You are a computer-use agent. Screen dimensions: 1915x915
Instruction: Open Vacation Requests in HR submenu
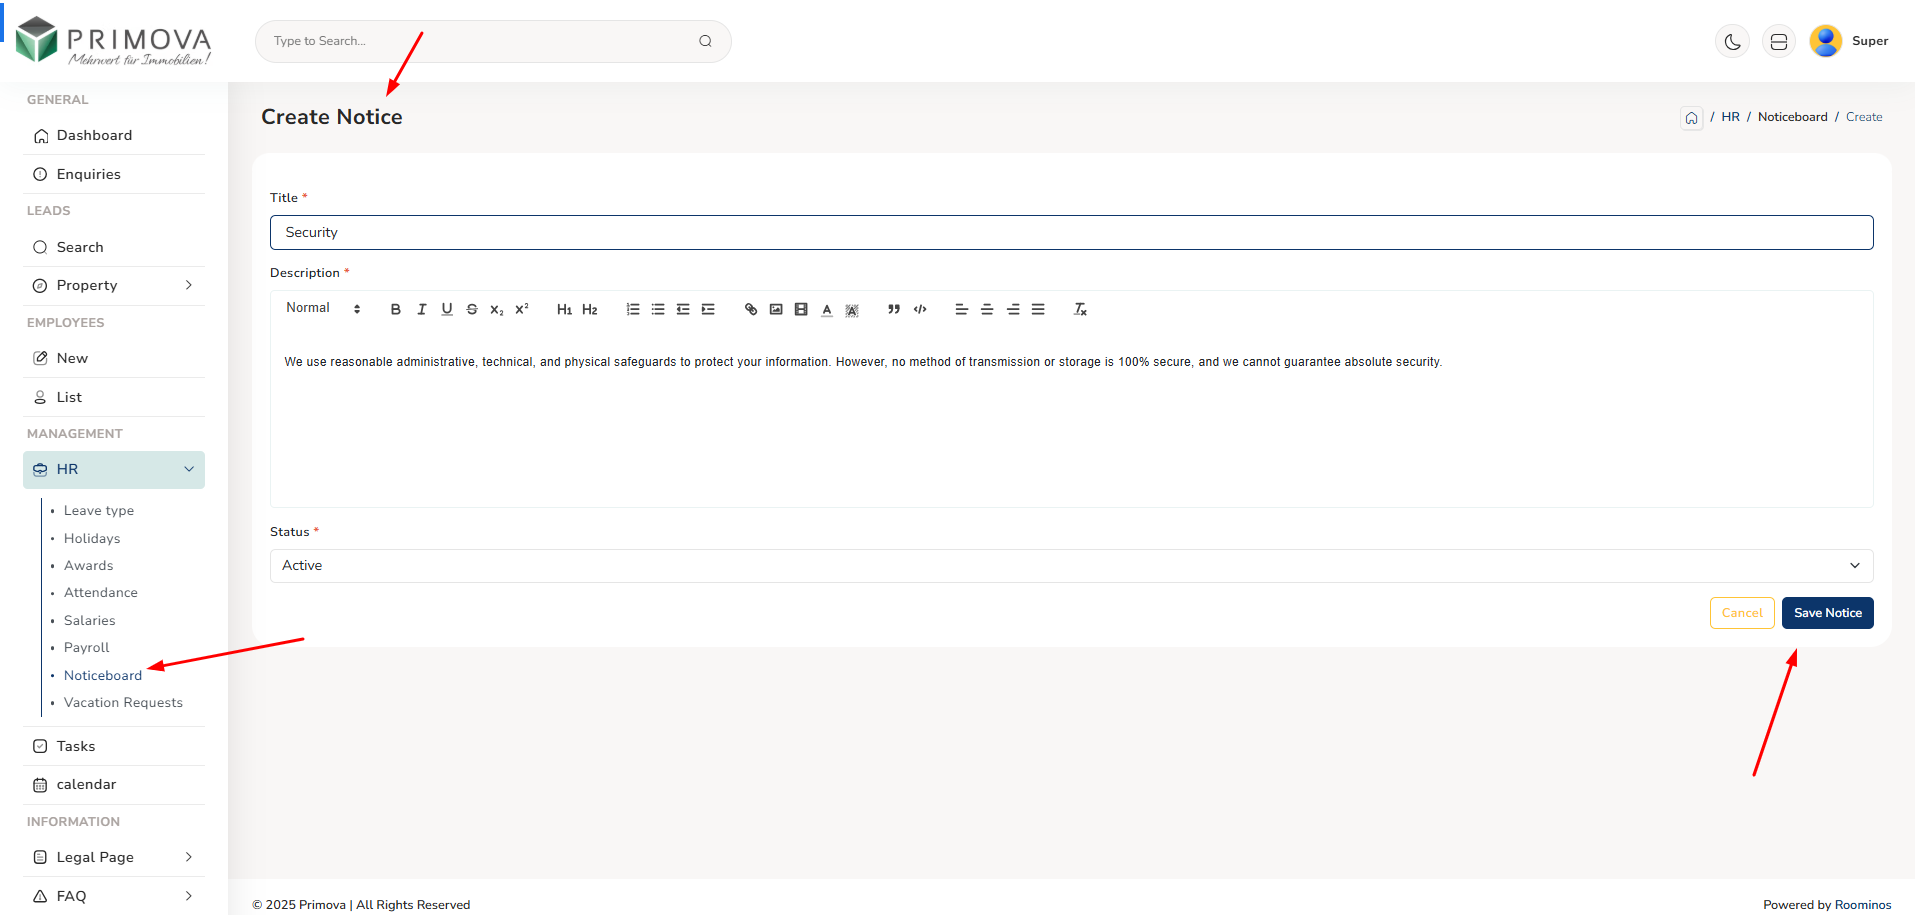click(123, 703)
